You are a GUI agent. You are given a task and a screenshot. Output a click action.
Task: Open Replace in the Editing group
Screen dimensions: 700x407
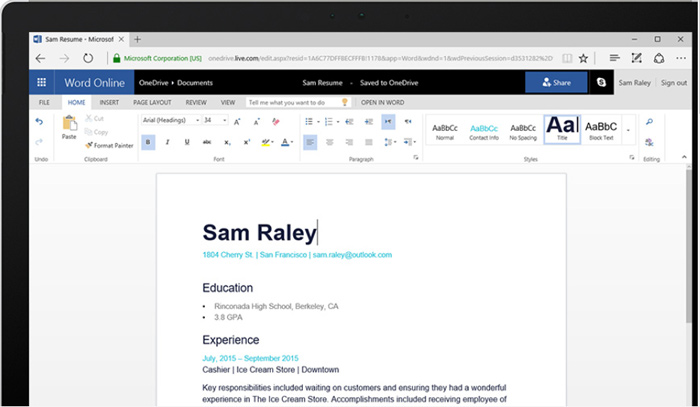coord(650,142)
